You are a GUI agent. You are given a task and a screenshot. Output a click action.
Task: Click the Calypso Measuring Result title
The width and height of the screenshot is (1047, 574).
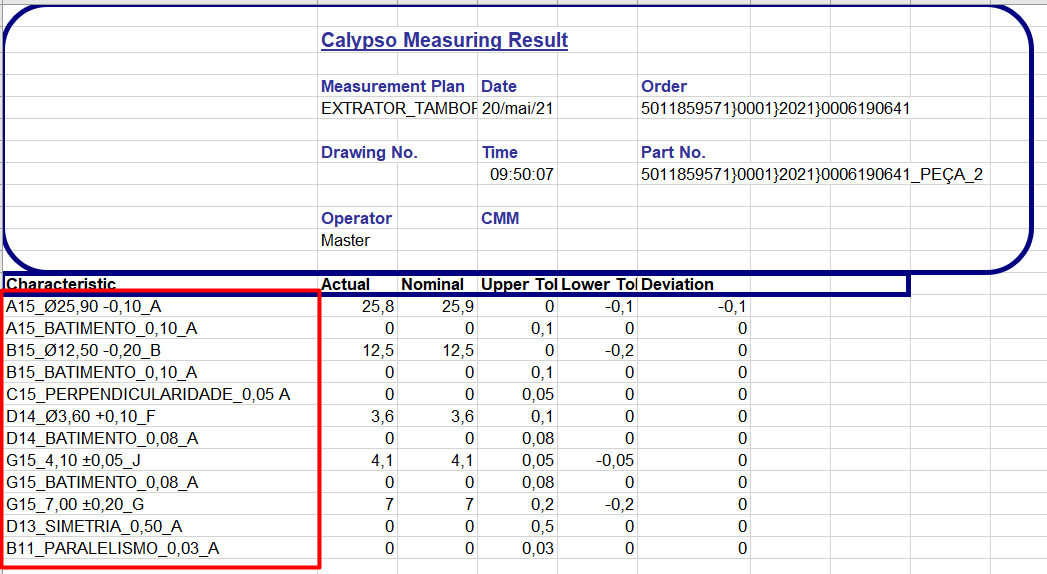(444, 40)
